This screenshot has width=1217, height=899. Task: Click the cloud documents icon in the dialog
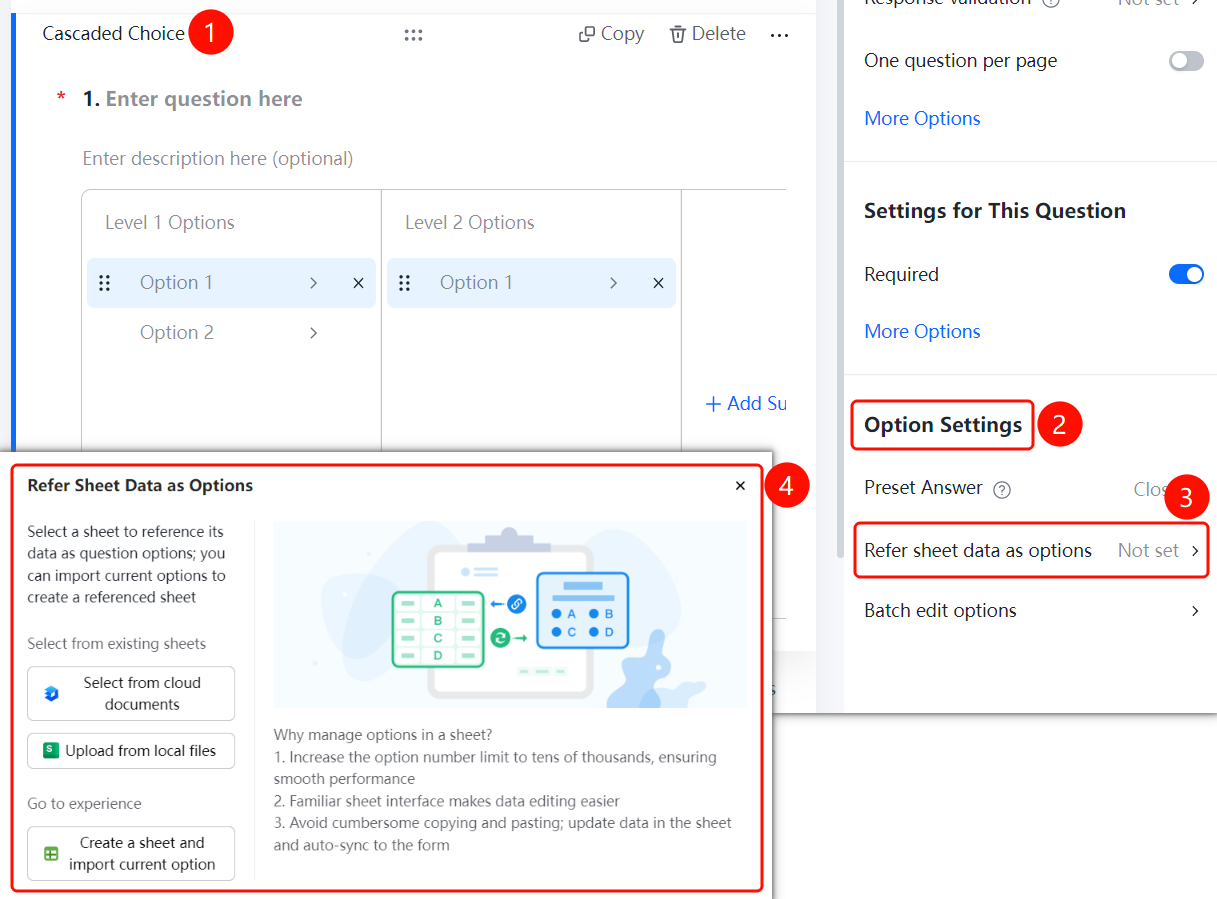tap(51, 694)
